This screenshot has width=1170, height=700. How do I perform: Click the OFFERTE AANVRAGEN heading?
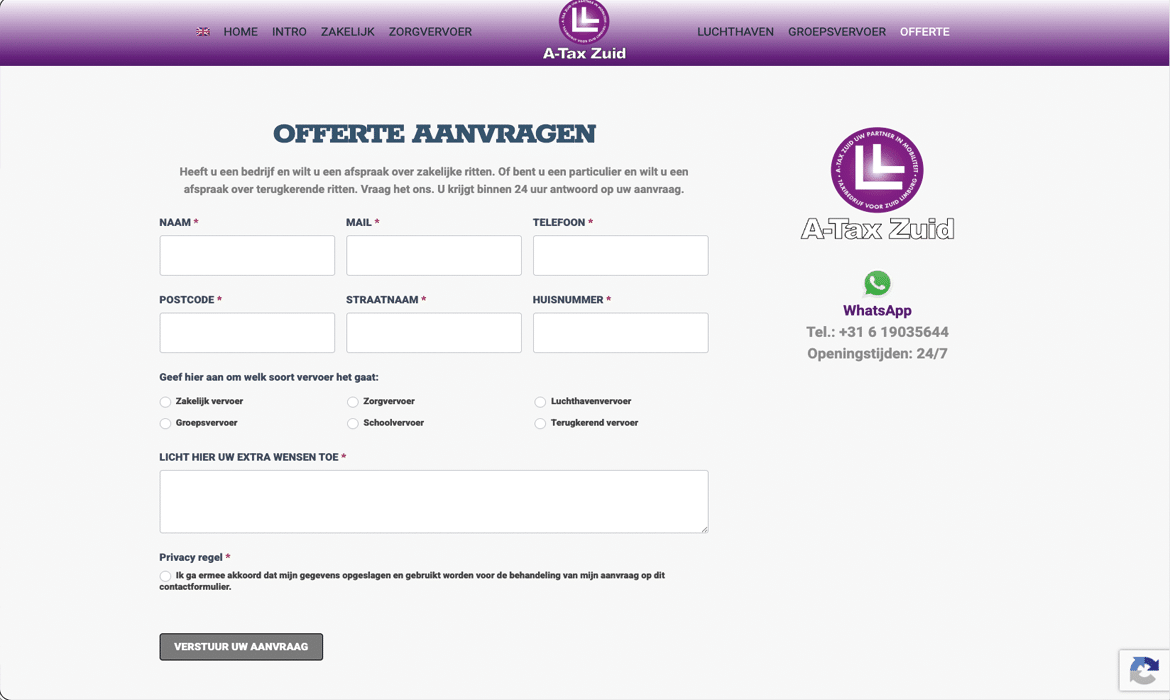coord(434,134)
